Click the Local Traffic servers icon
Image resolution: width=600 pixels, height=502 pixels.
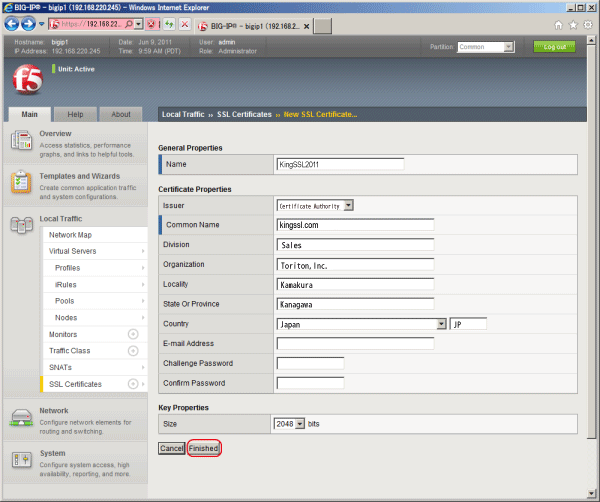(x=21, y=225)
